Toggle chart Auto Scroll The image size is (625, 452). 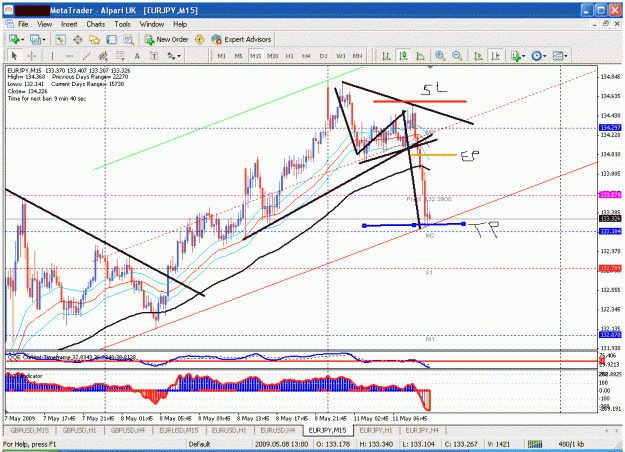tap(478, 56)
